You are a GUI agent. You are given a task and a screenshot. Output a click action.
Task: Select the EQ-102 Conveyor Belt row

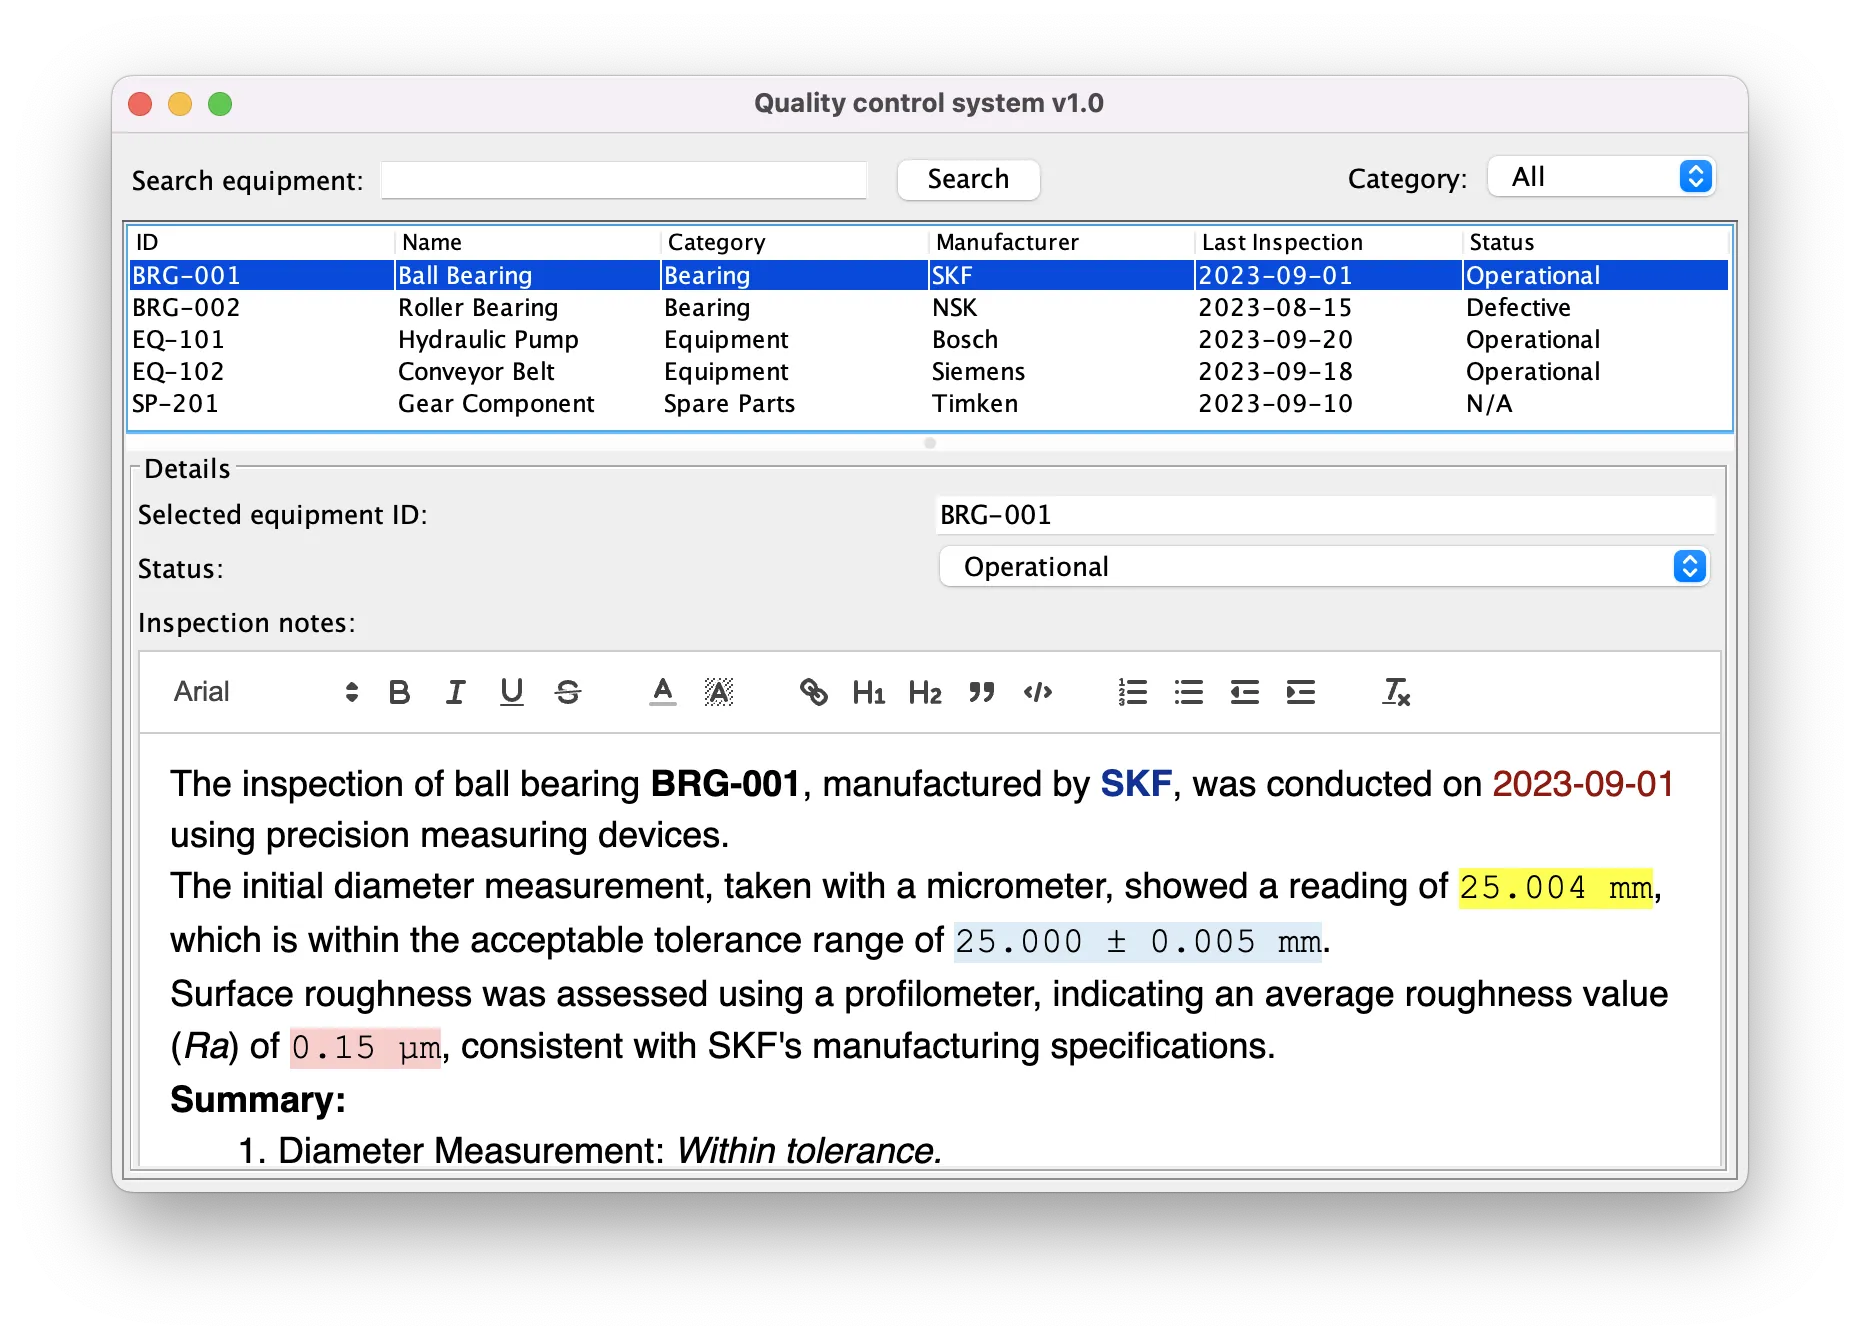point(929,371)
